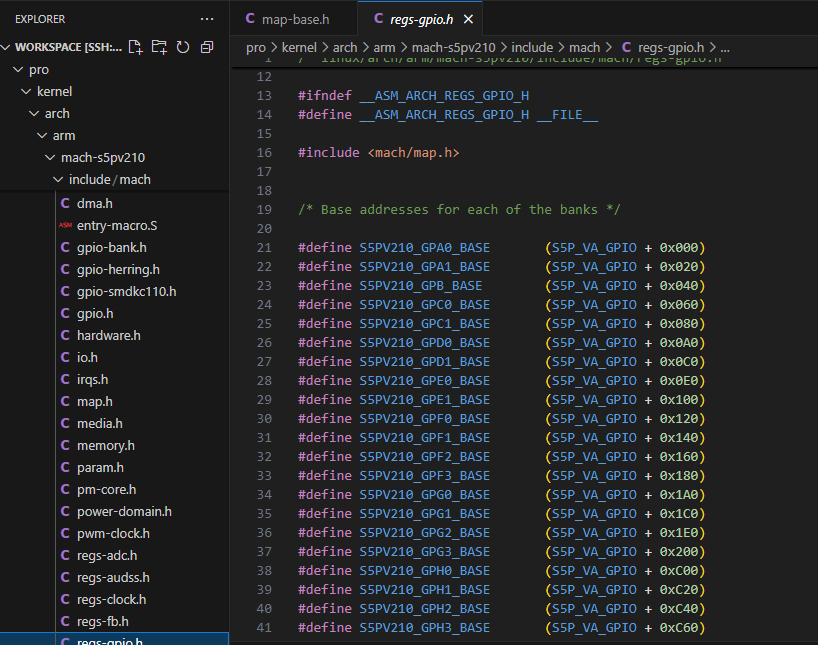Open map.h in the Explorer
This screenshot has height=645, width=818.
(x=94, y=401)
